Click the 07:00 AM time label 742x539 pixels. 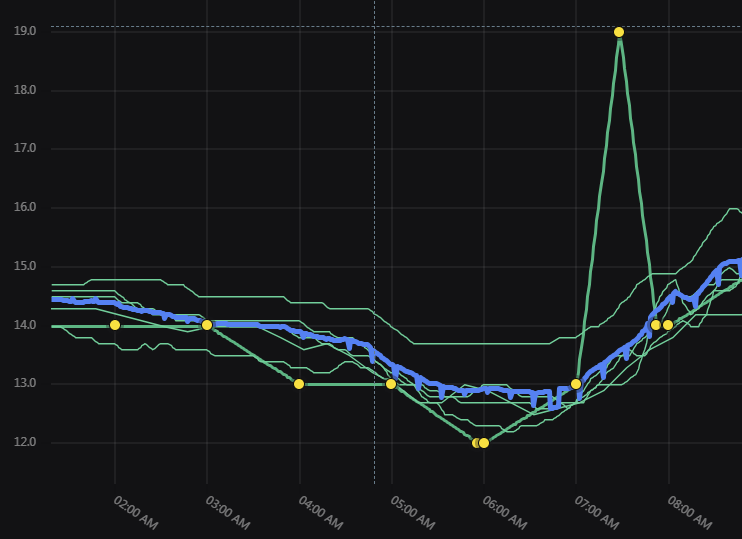pyautogui.click(x=597, y=513)
